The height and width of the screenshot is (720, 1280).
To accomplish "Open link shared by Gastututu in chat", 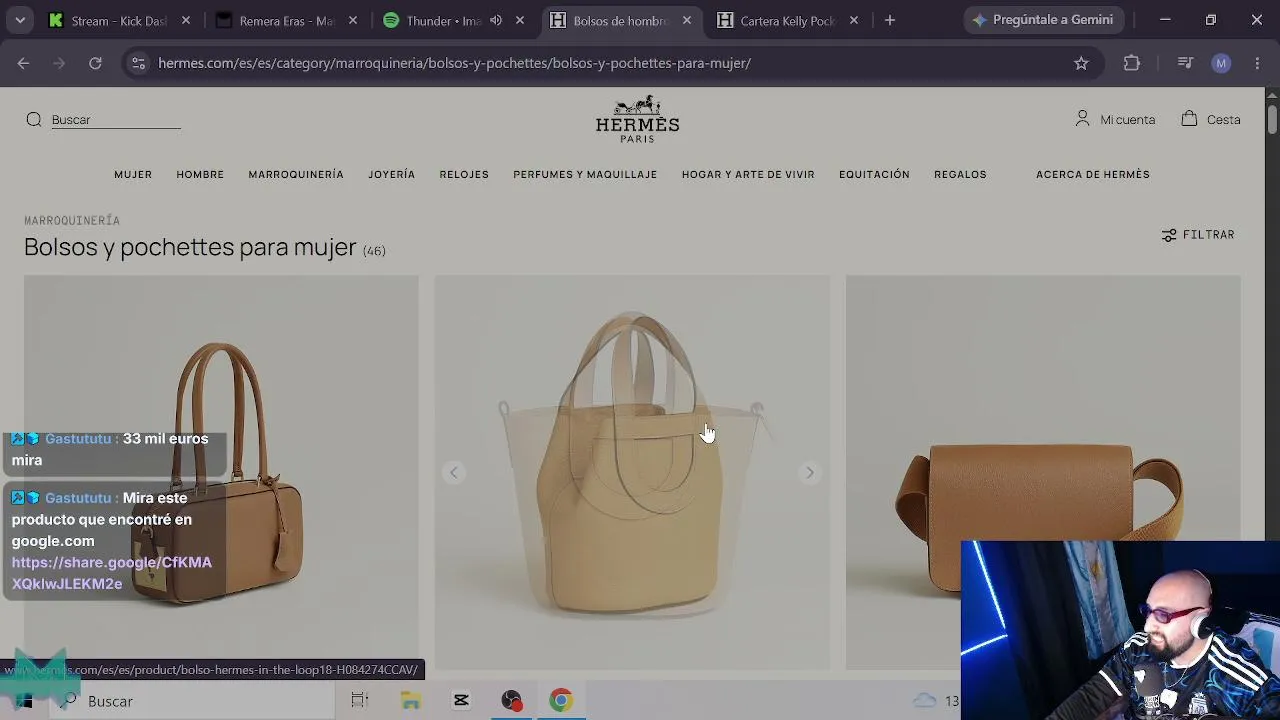I will tap(111, 573).
